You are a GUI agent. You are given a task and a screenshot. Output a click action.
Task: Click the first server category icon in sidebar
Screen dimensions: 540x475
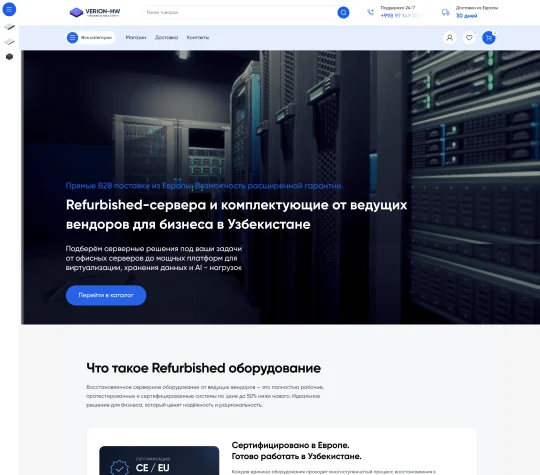[9, 27]
